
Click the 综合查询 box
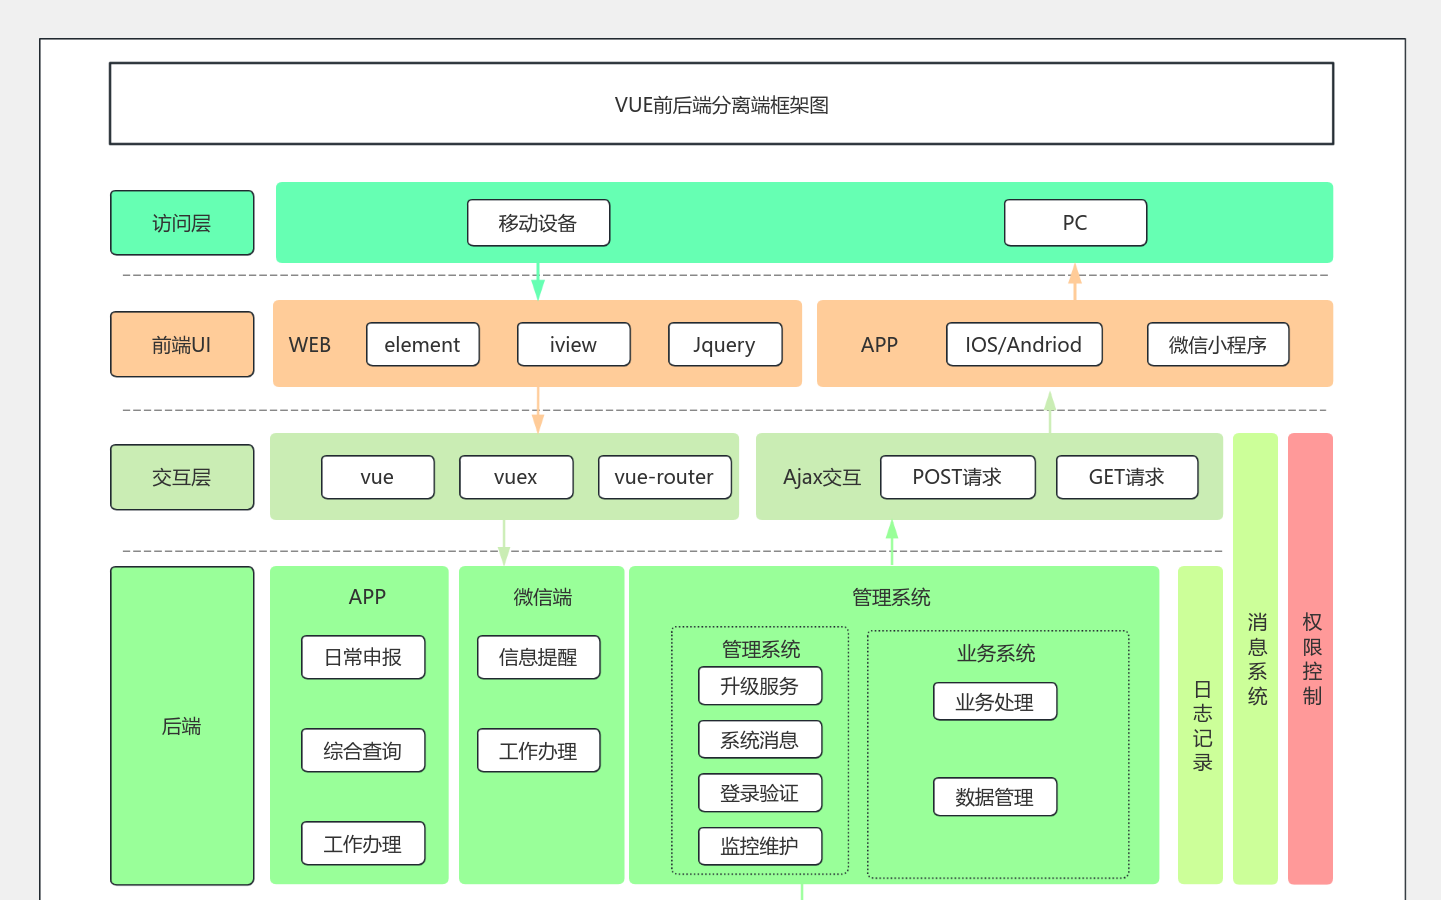363,751
